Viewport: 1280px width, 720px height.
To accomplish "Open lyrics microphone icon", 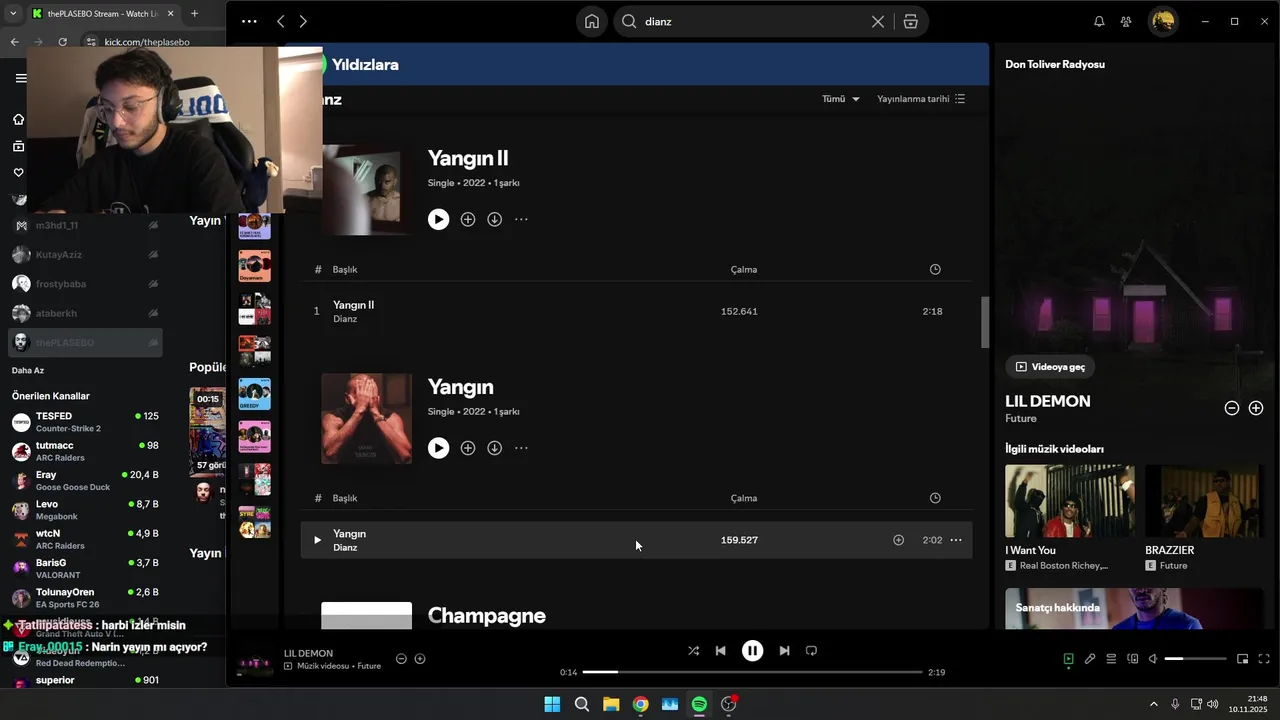I will [1090, 659].
